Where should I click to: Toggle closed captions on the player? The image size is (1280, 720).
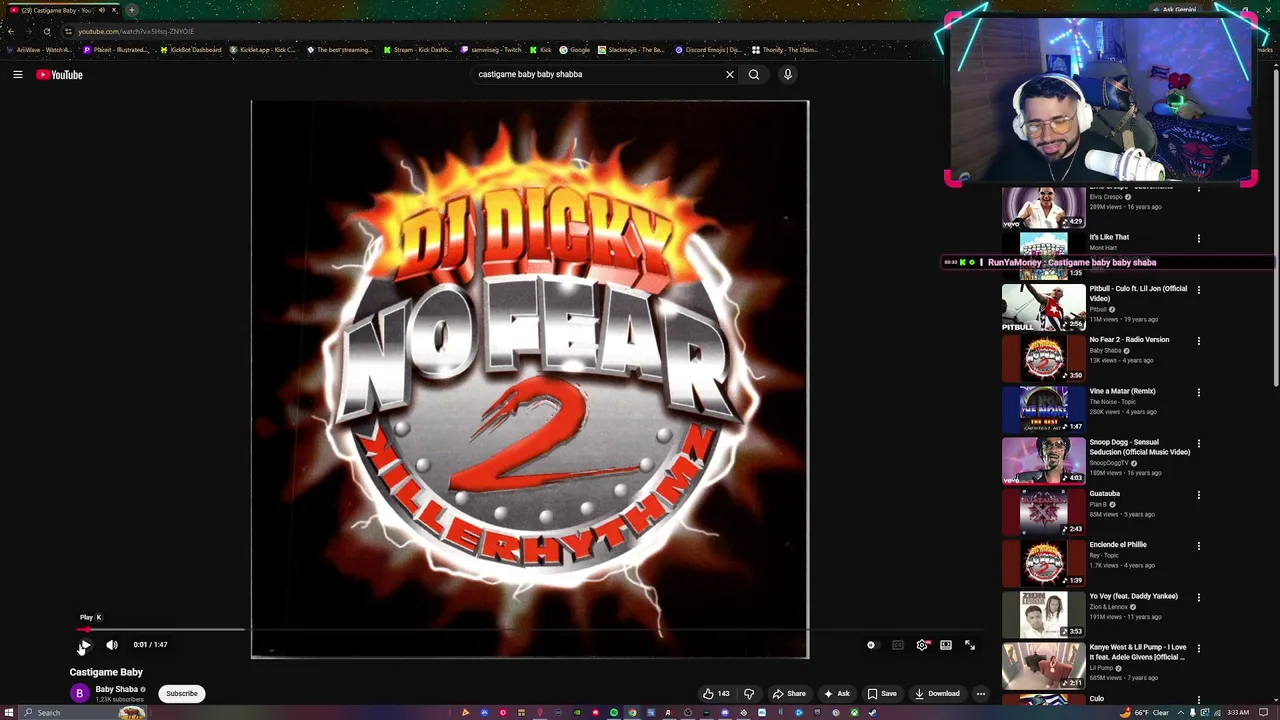tap(897, 645)
